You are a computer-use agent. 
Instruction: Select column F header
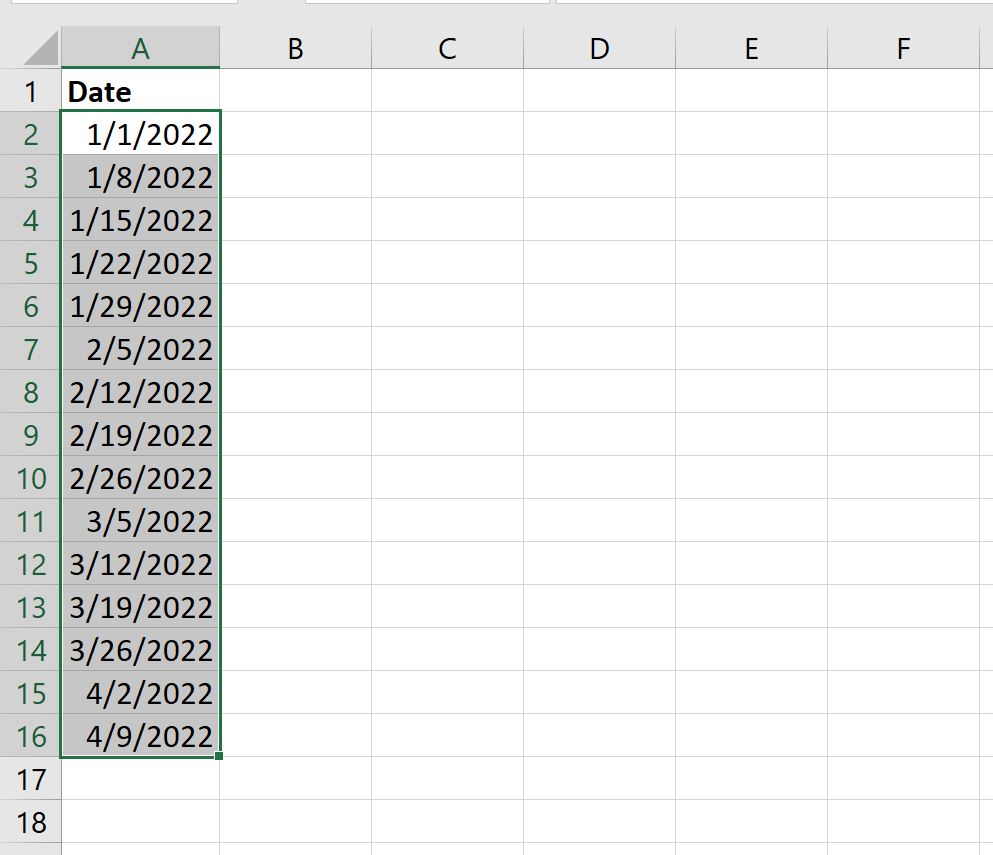pos(904,48)
